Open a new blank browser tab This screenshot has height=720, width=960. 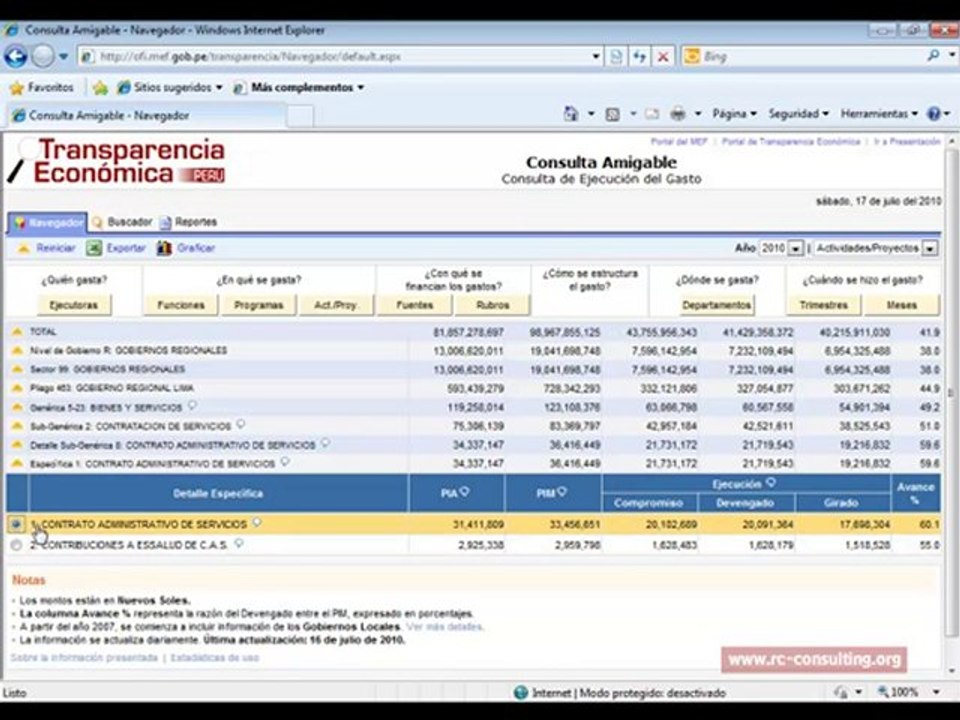pos(300,116)
